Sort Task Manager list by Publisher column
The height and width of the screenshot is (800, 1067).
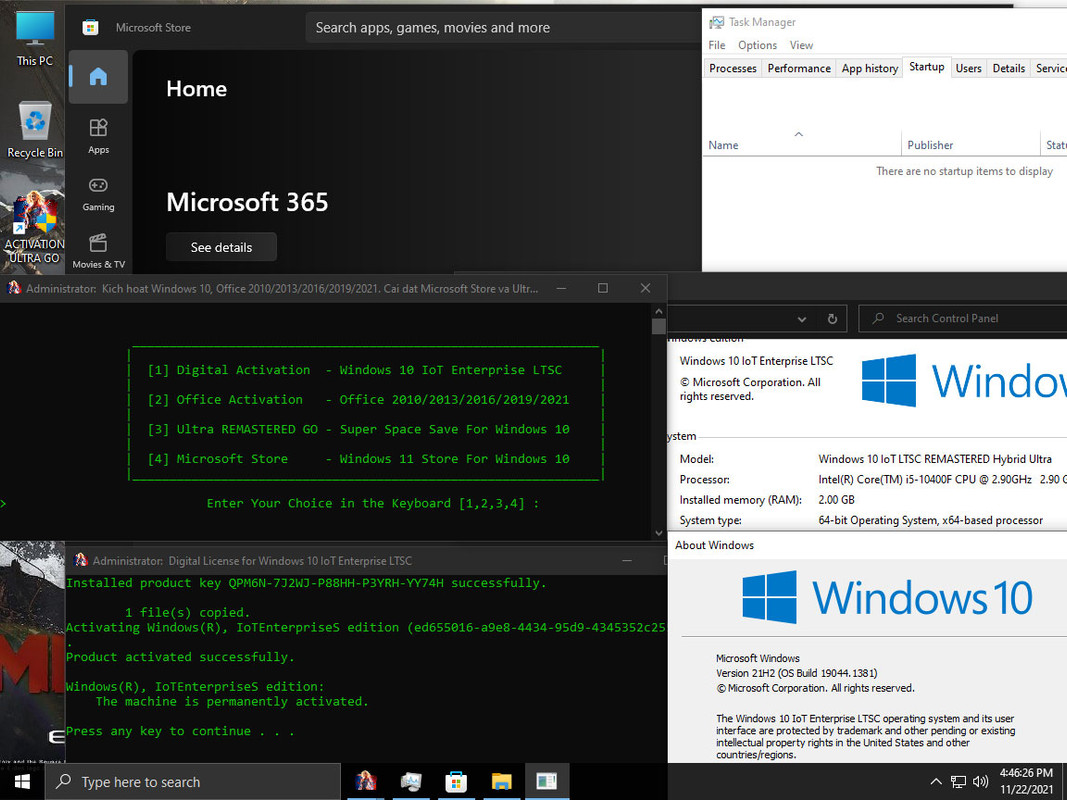click(x=970, y=145)
